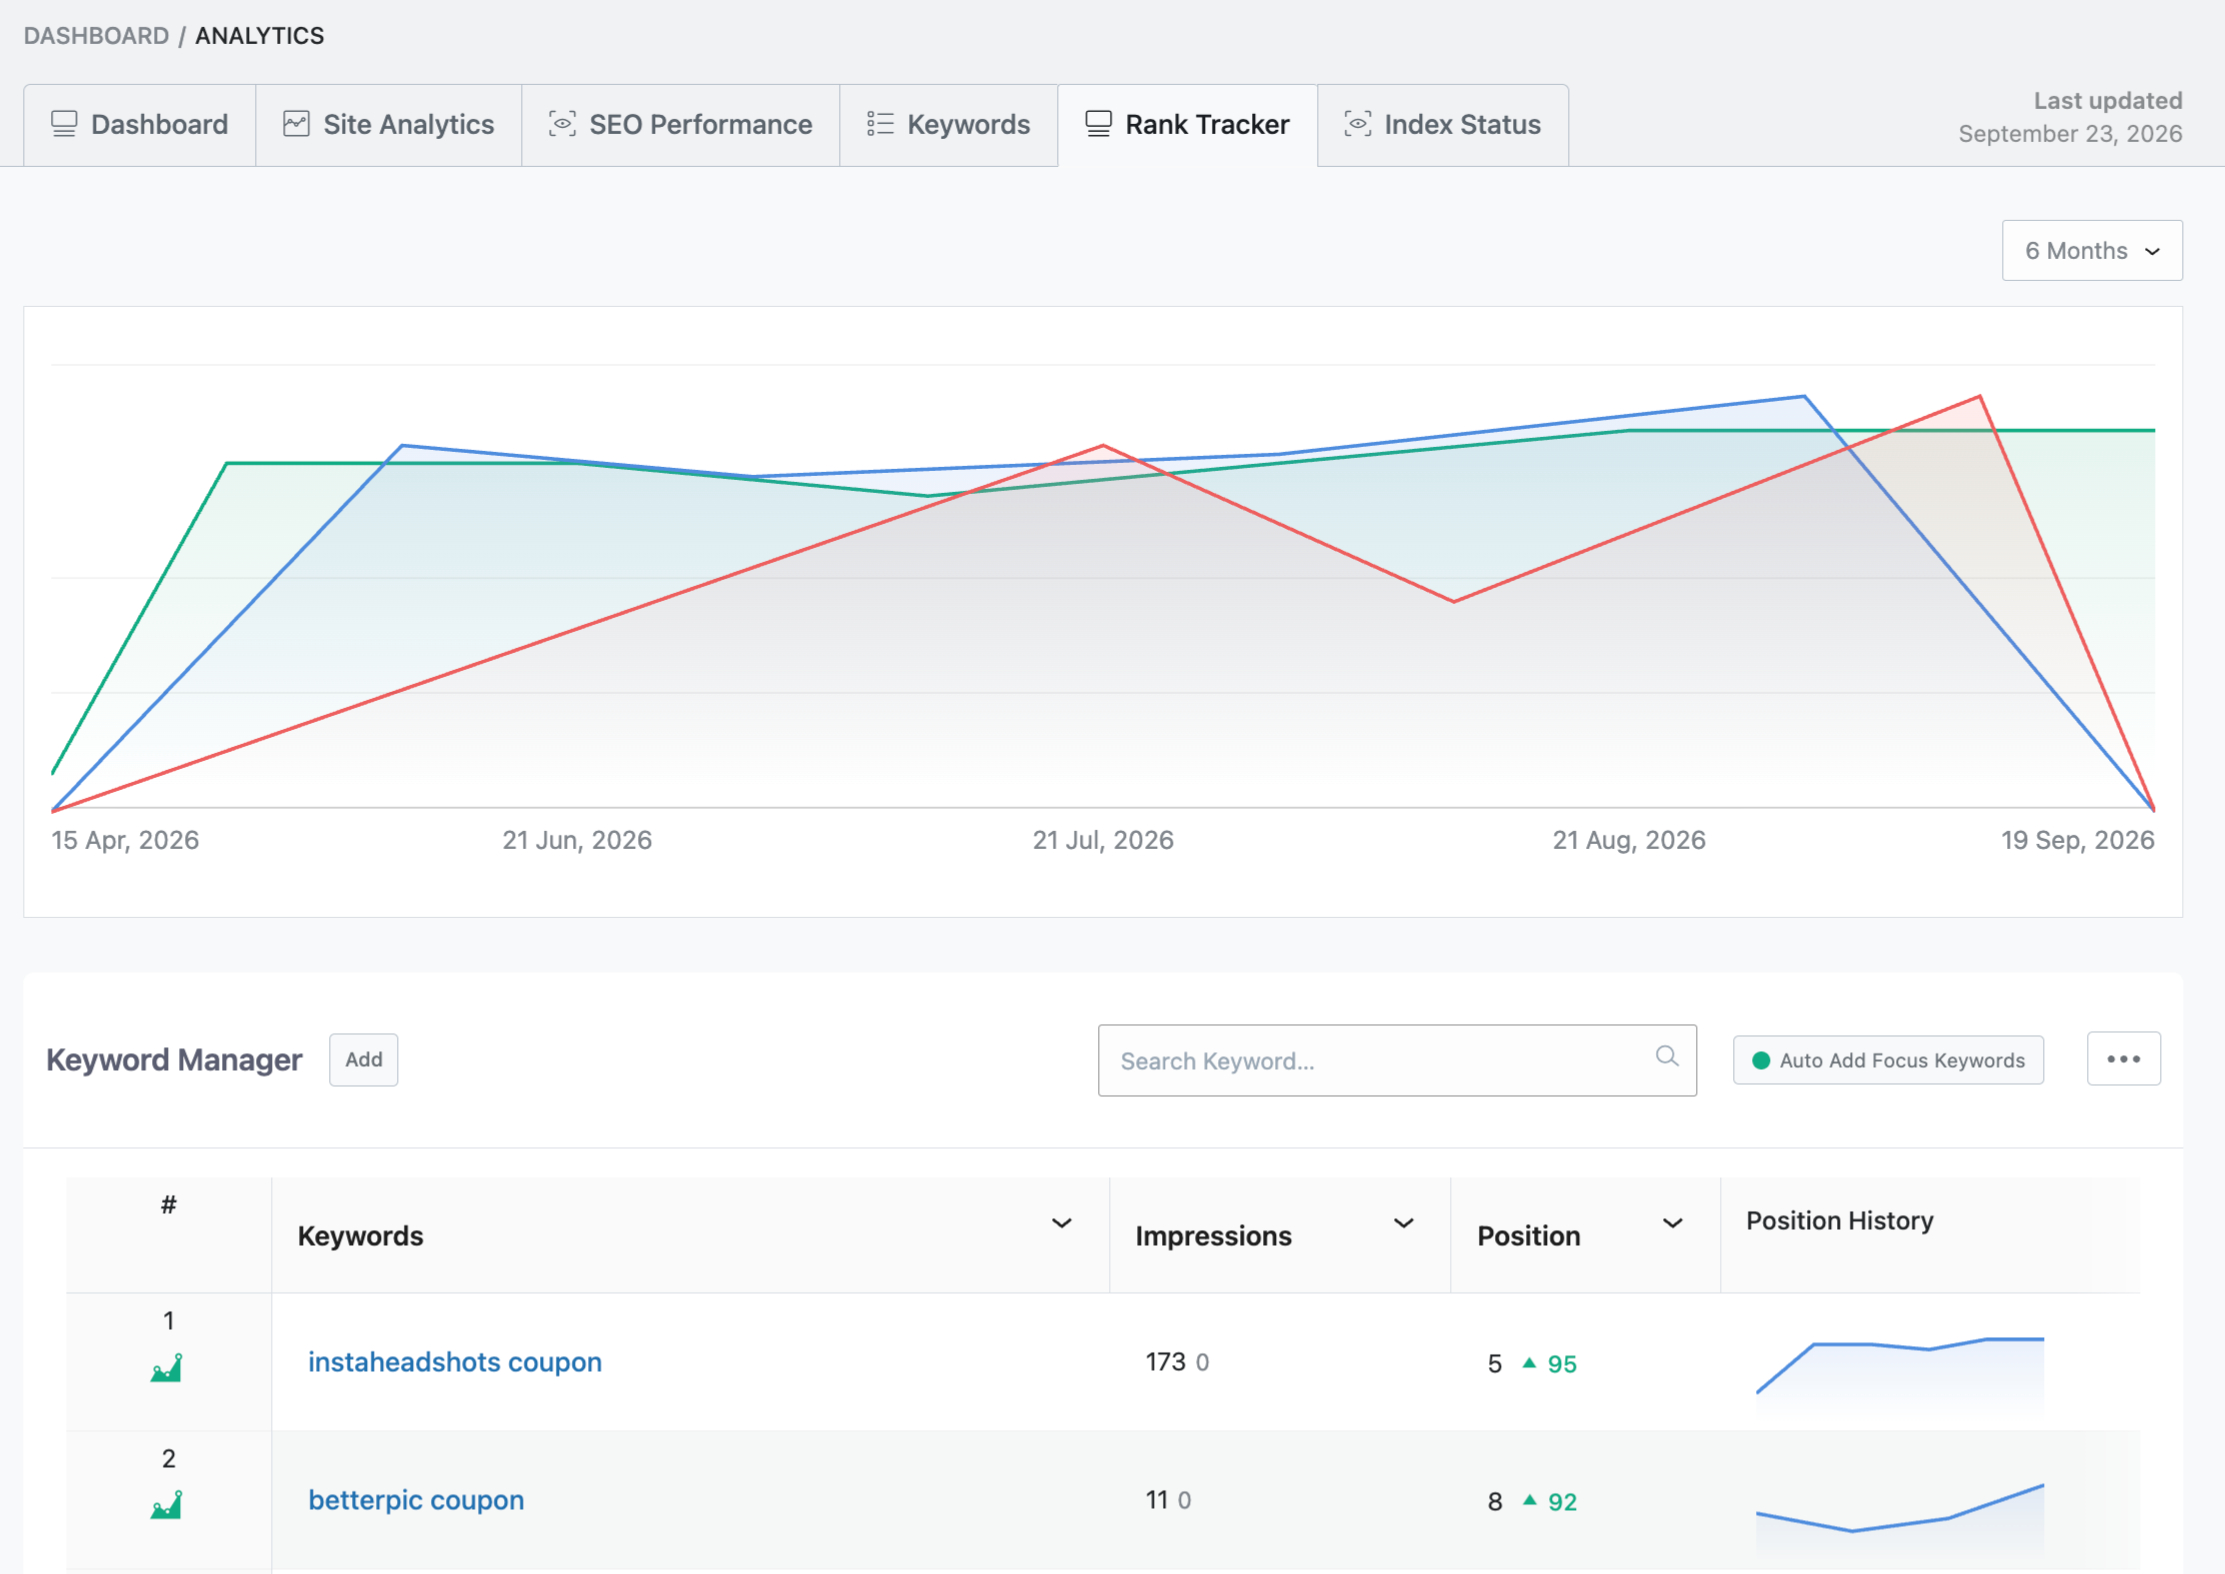The image size is (2225, 1574).
Task: Click the search magnifier icon in keyword field
Action: (x=1666, y=1056)
